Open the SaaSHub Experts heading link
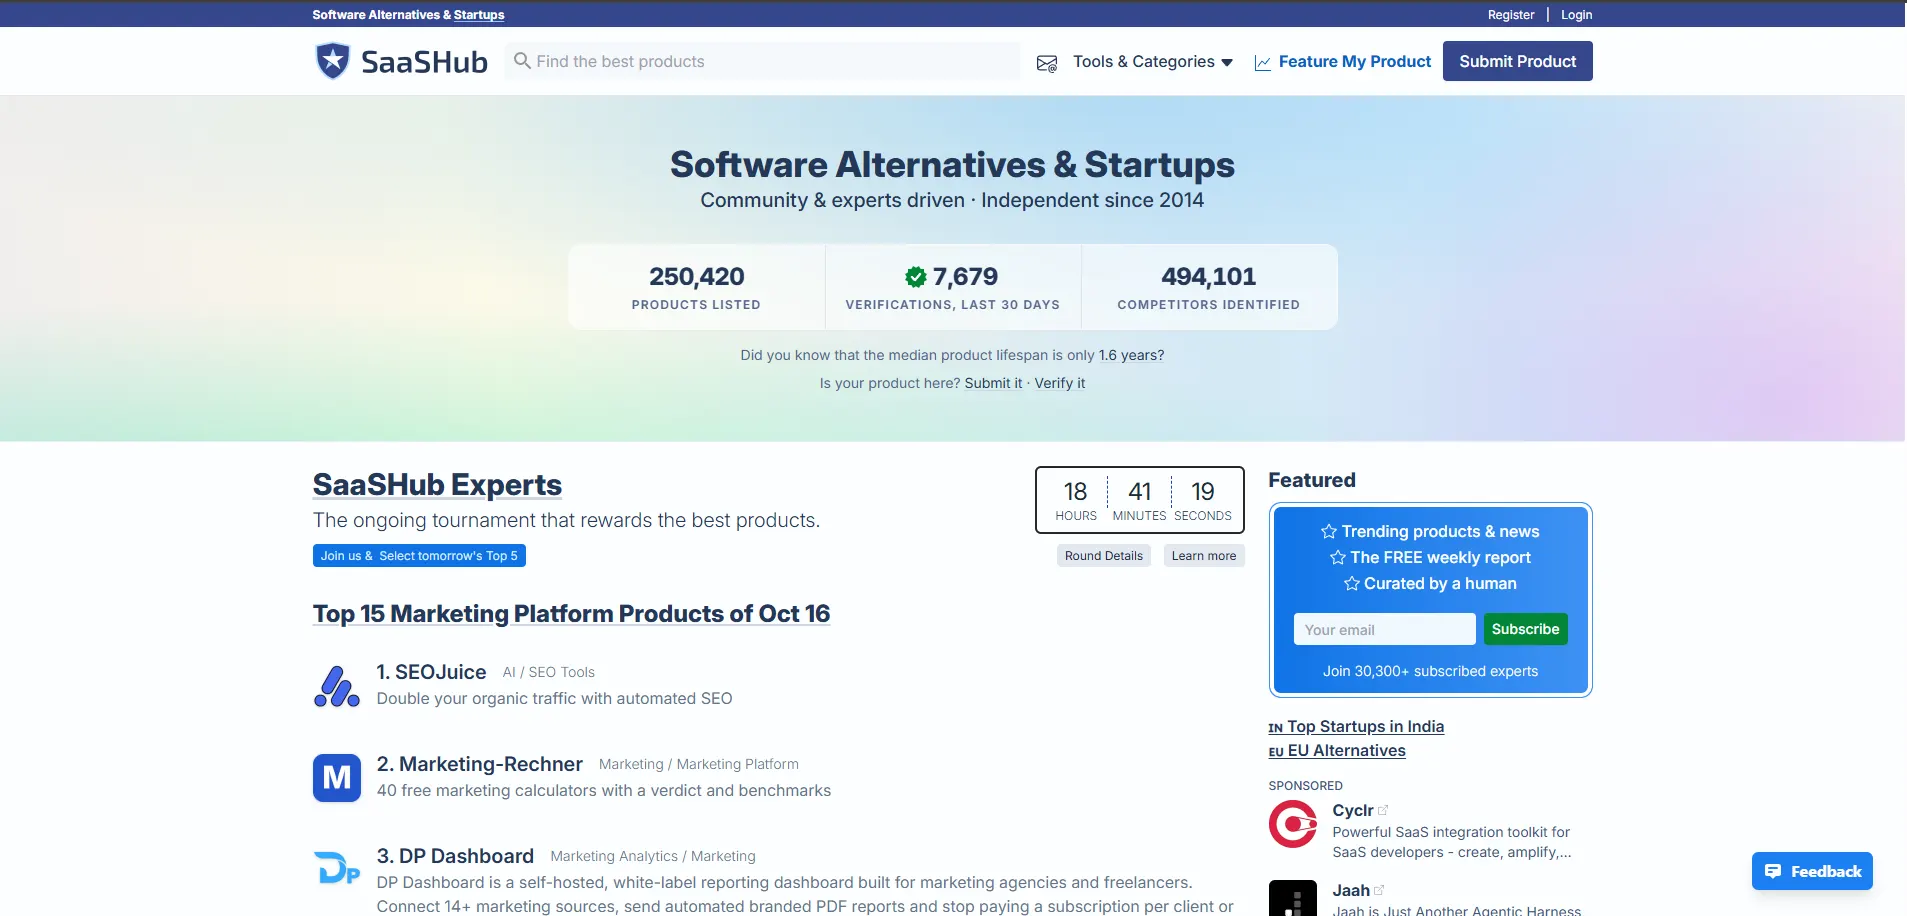This screenshot has width=1907, height=916. click(437, 485)
